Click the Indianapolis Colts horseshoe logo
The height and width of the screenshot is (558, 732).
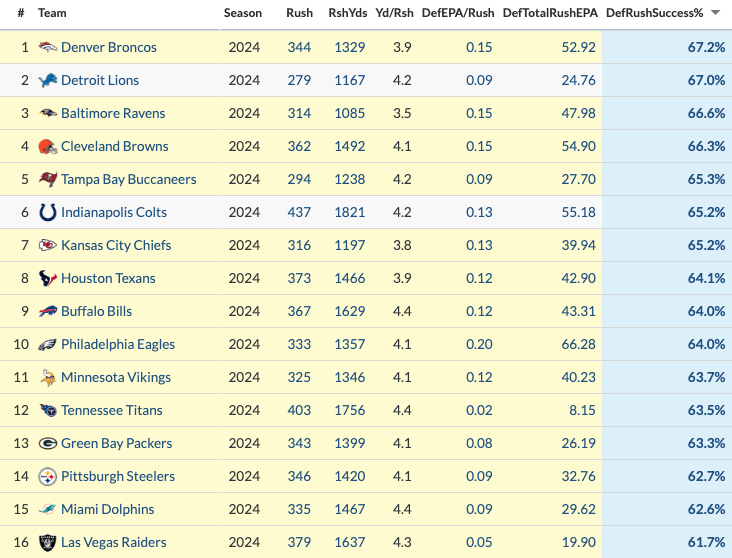click(48, 212)
